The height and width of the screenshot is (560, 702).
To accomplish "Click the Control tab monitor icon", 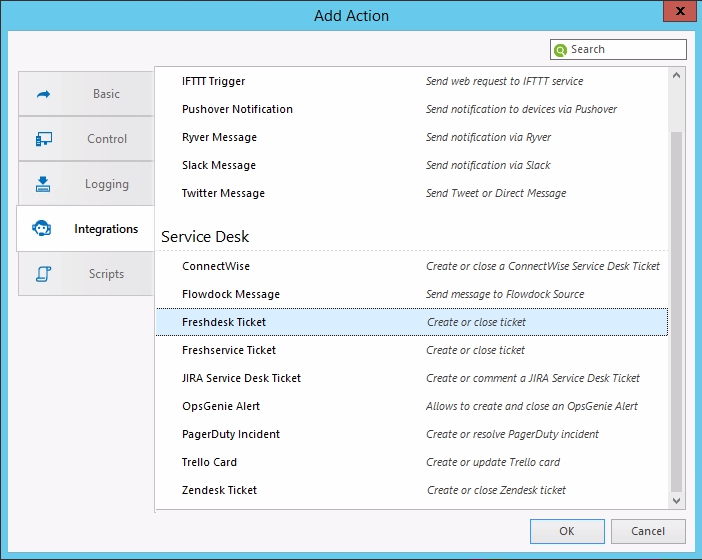I will (x=43, y=139).
